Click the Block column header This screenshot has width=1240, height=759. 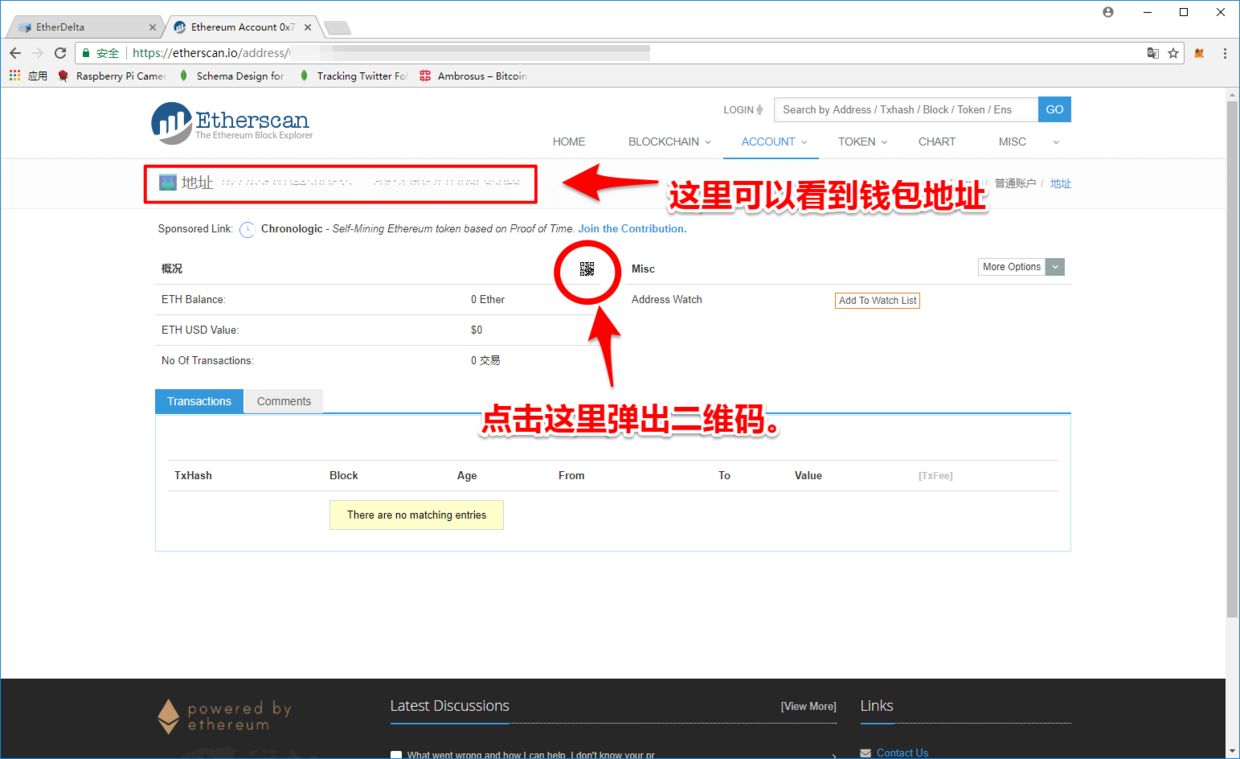[x=344, y=476]
